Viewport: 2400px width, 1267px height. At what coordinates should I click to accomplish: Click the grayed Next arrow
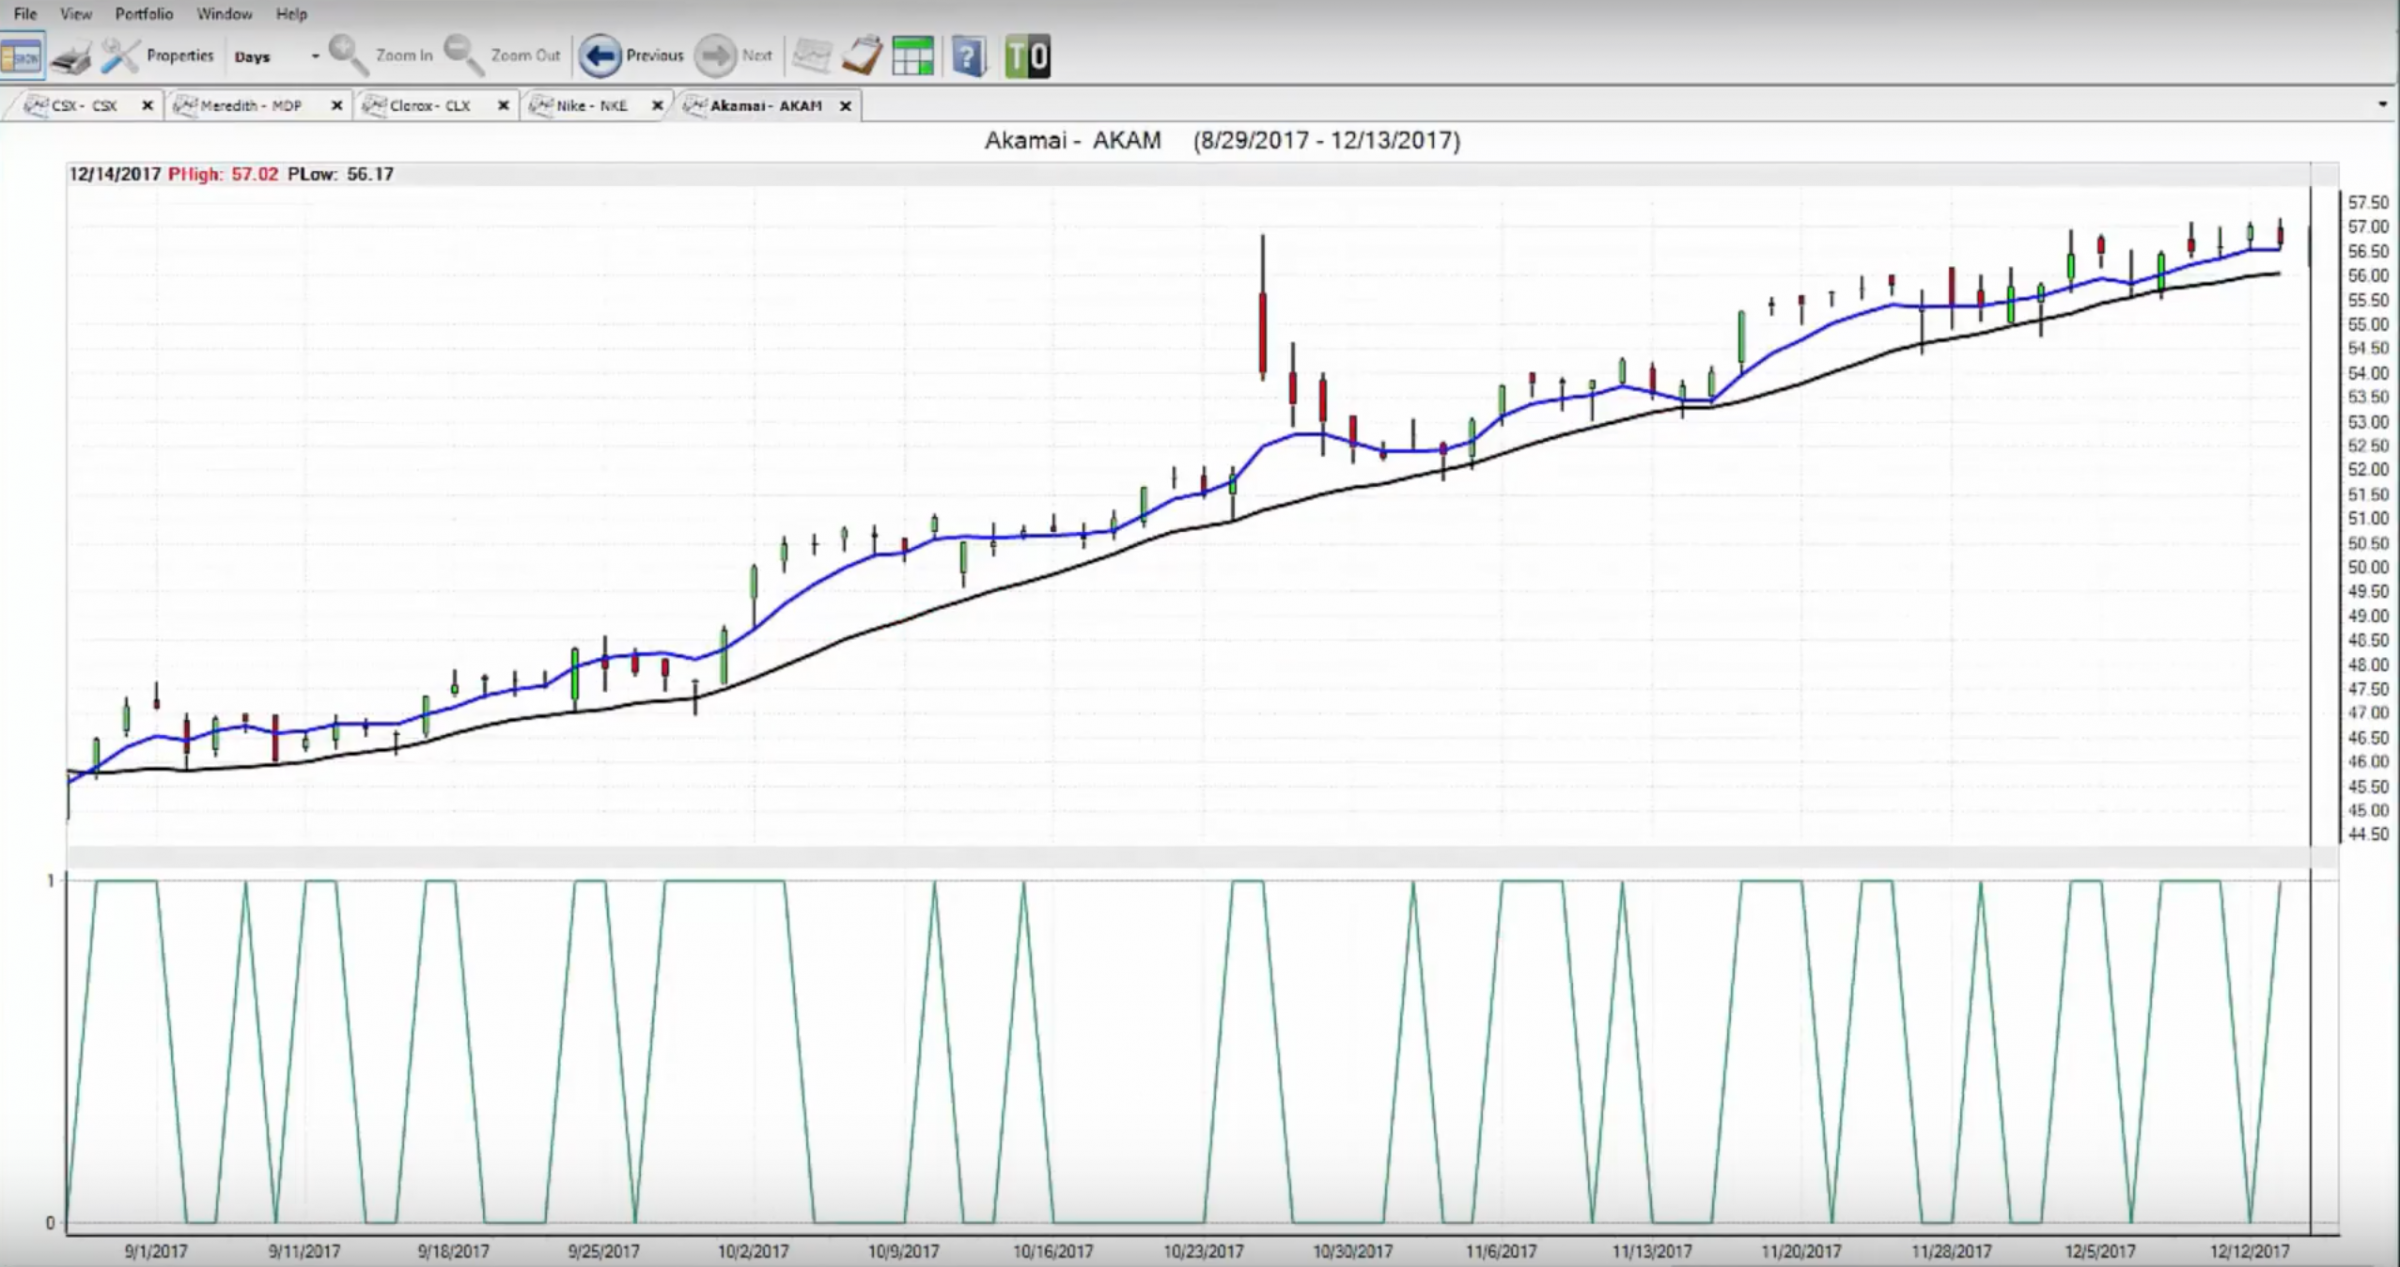click(x=715, y=56)
